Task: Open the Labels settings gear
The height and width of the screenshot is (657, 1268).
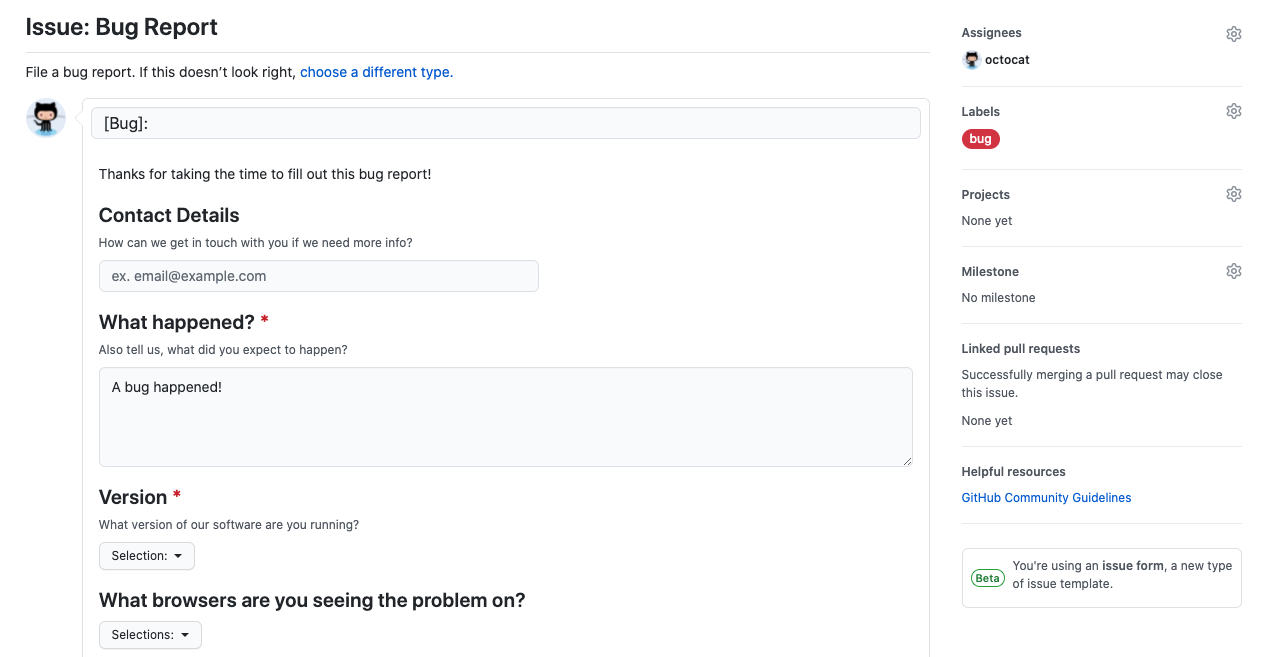Action: 1233,110
